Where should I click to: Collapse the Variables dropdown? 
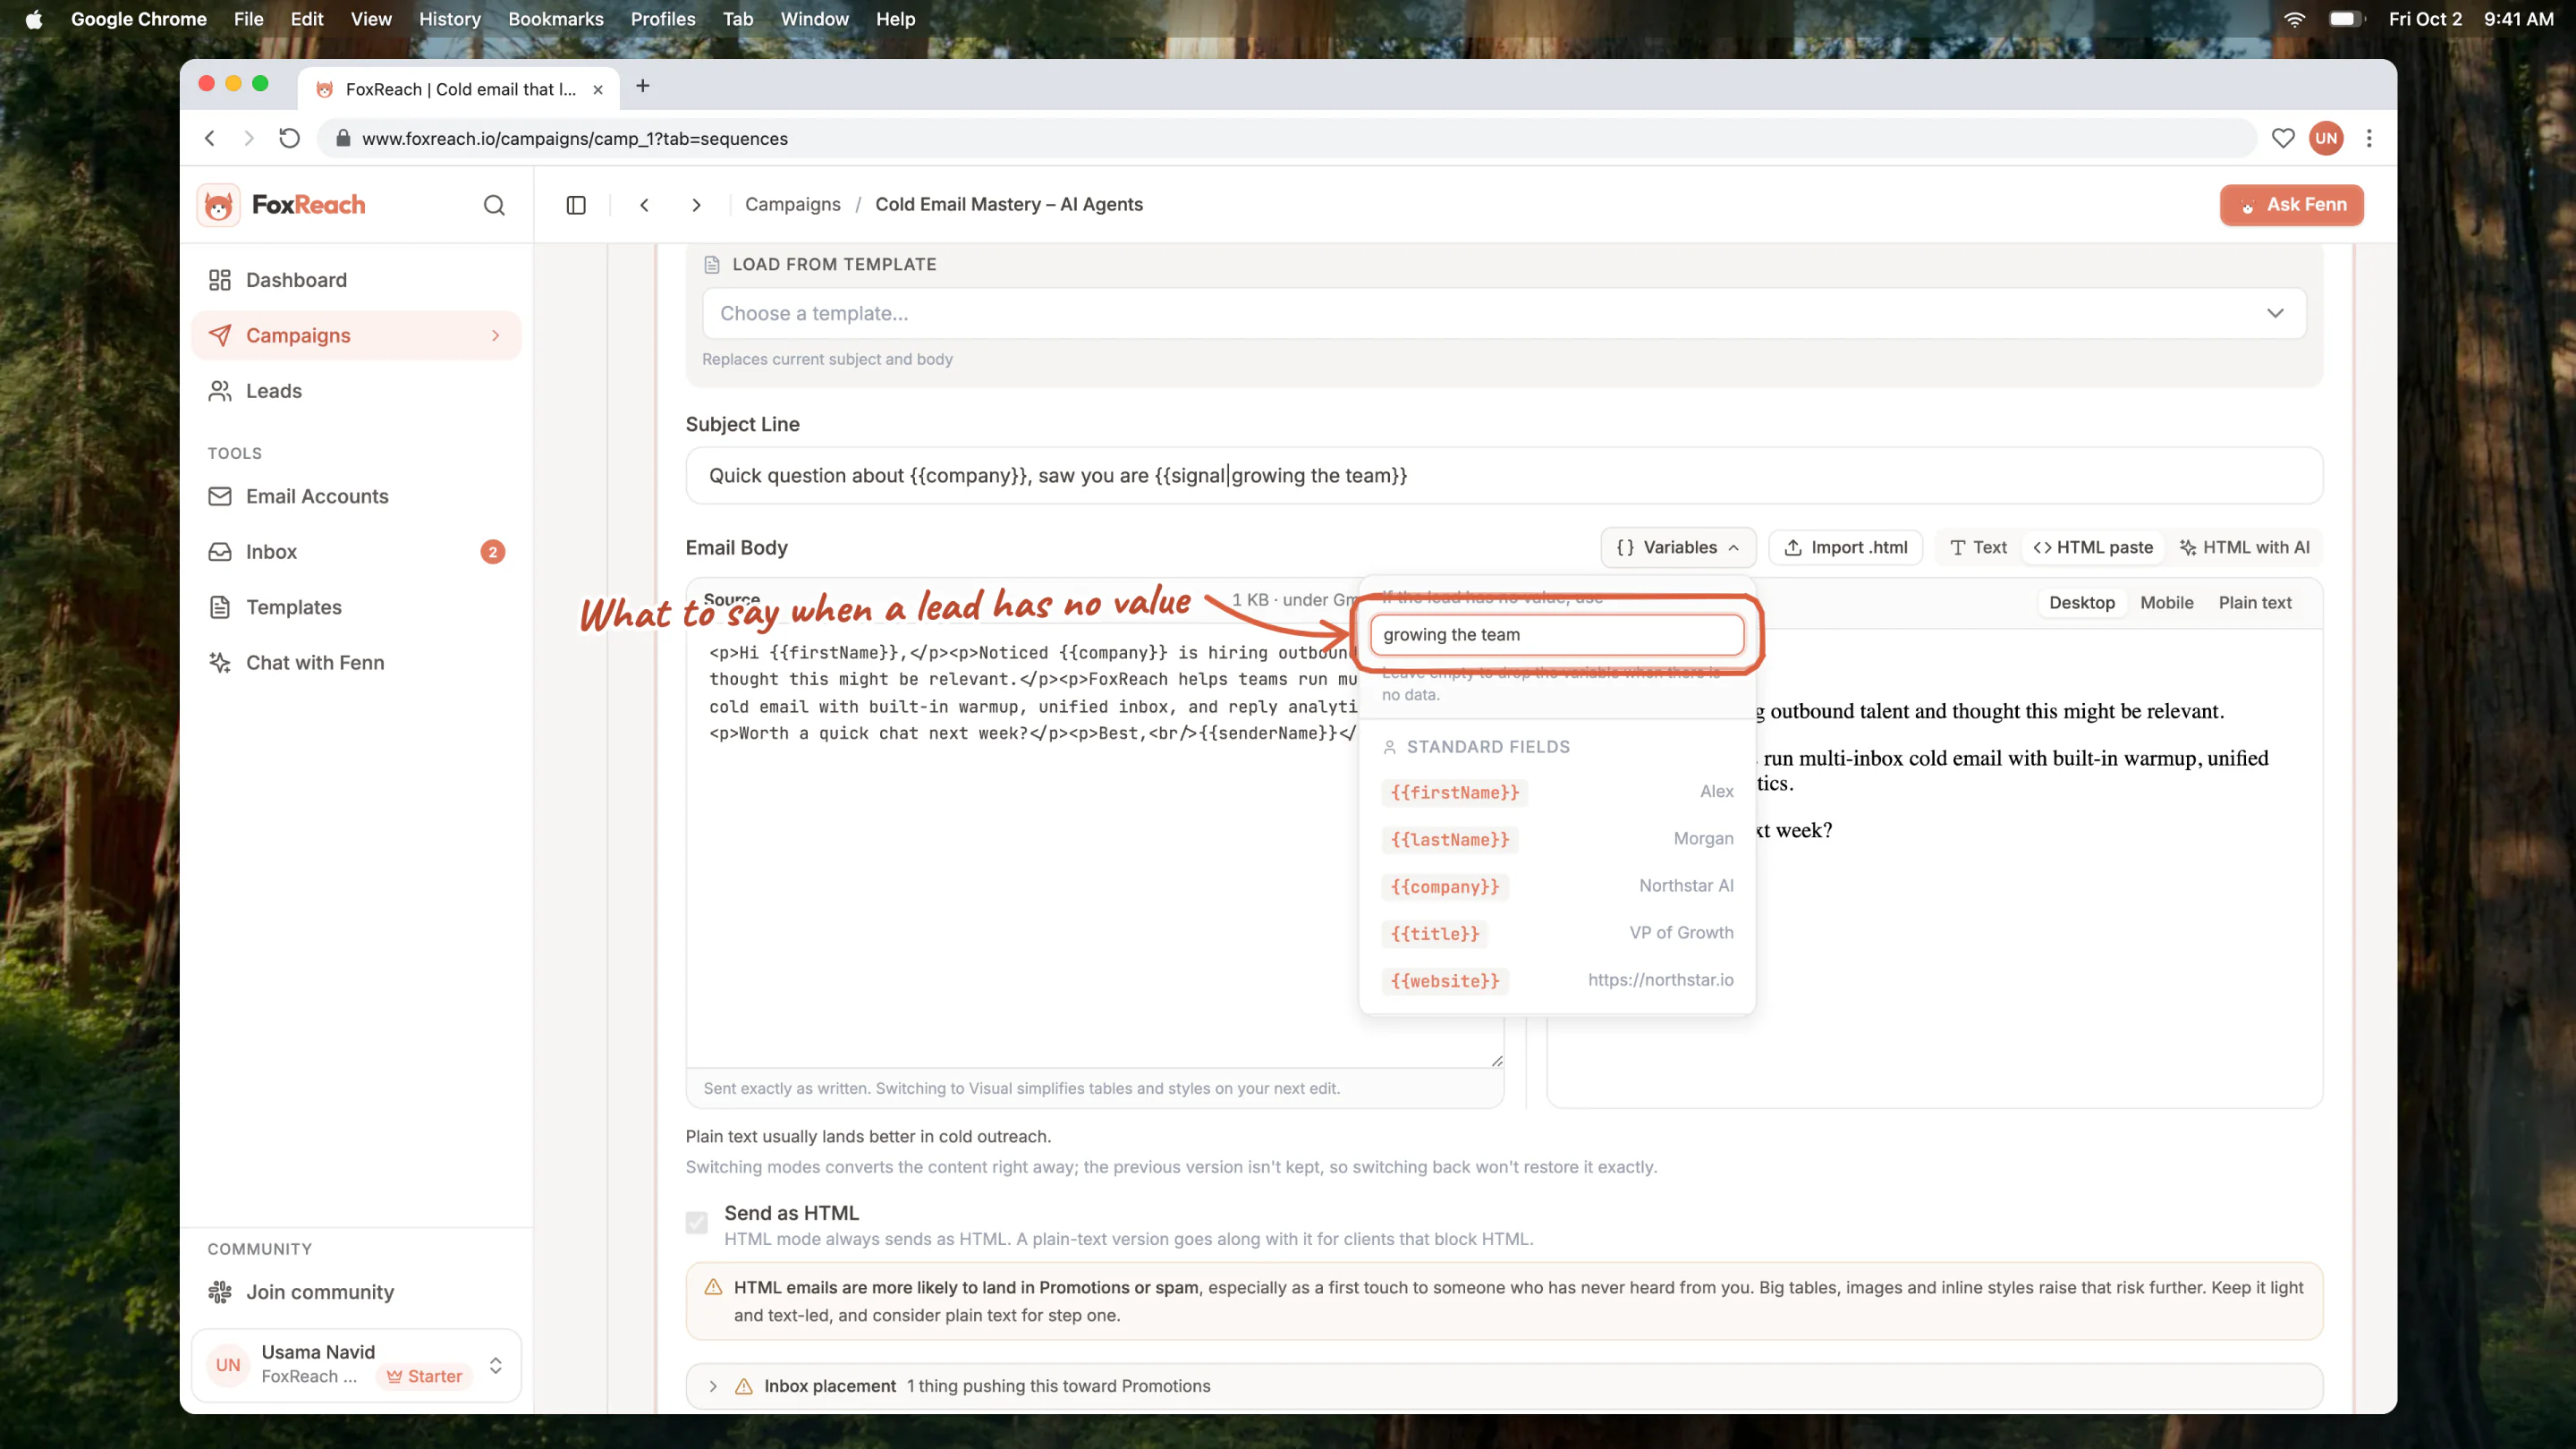click(1678, 548)
